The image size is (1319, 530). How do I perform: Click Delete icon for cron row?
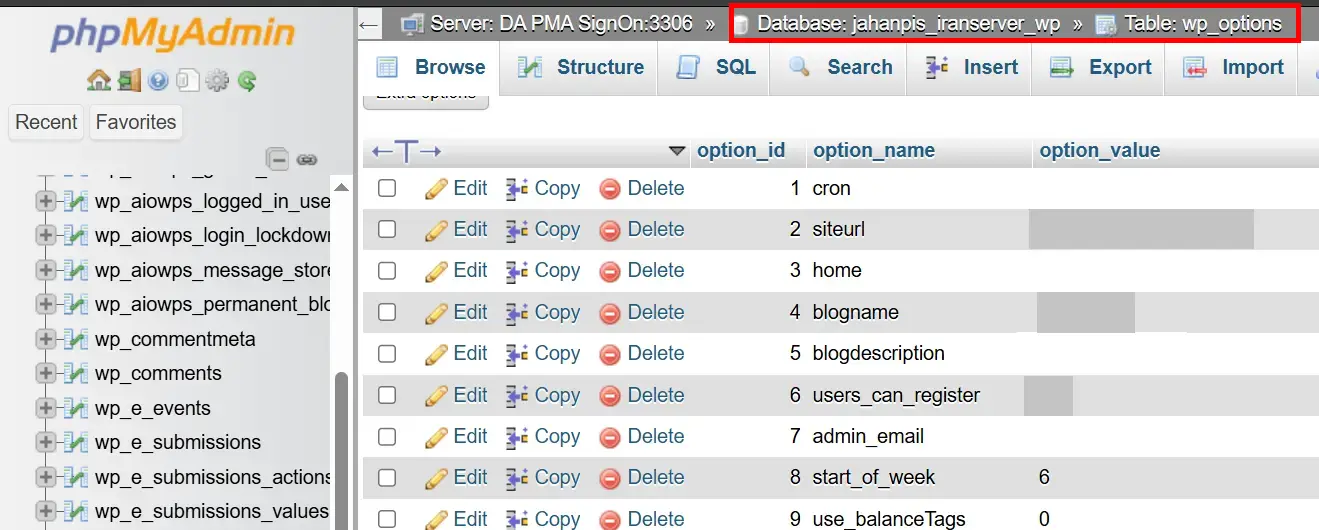(610, 188)
